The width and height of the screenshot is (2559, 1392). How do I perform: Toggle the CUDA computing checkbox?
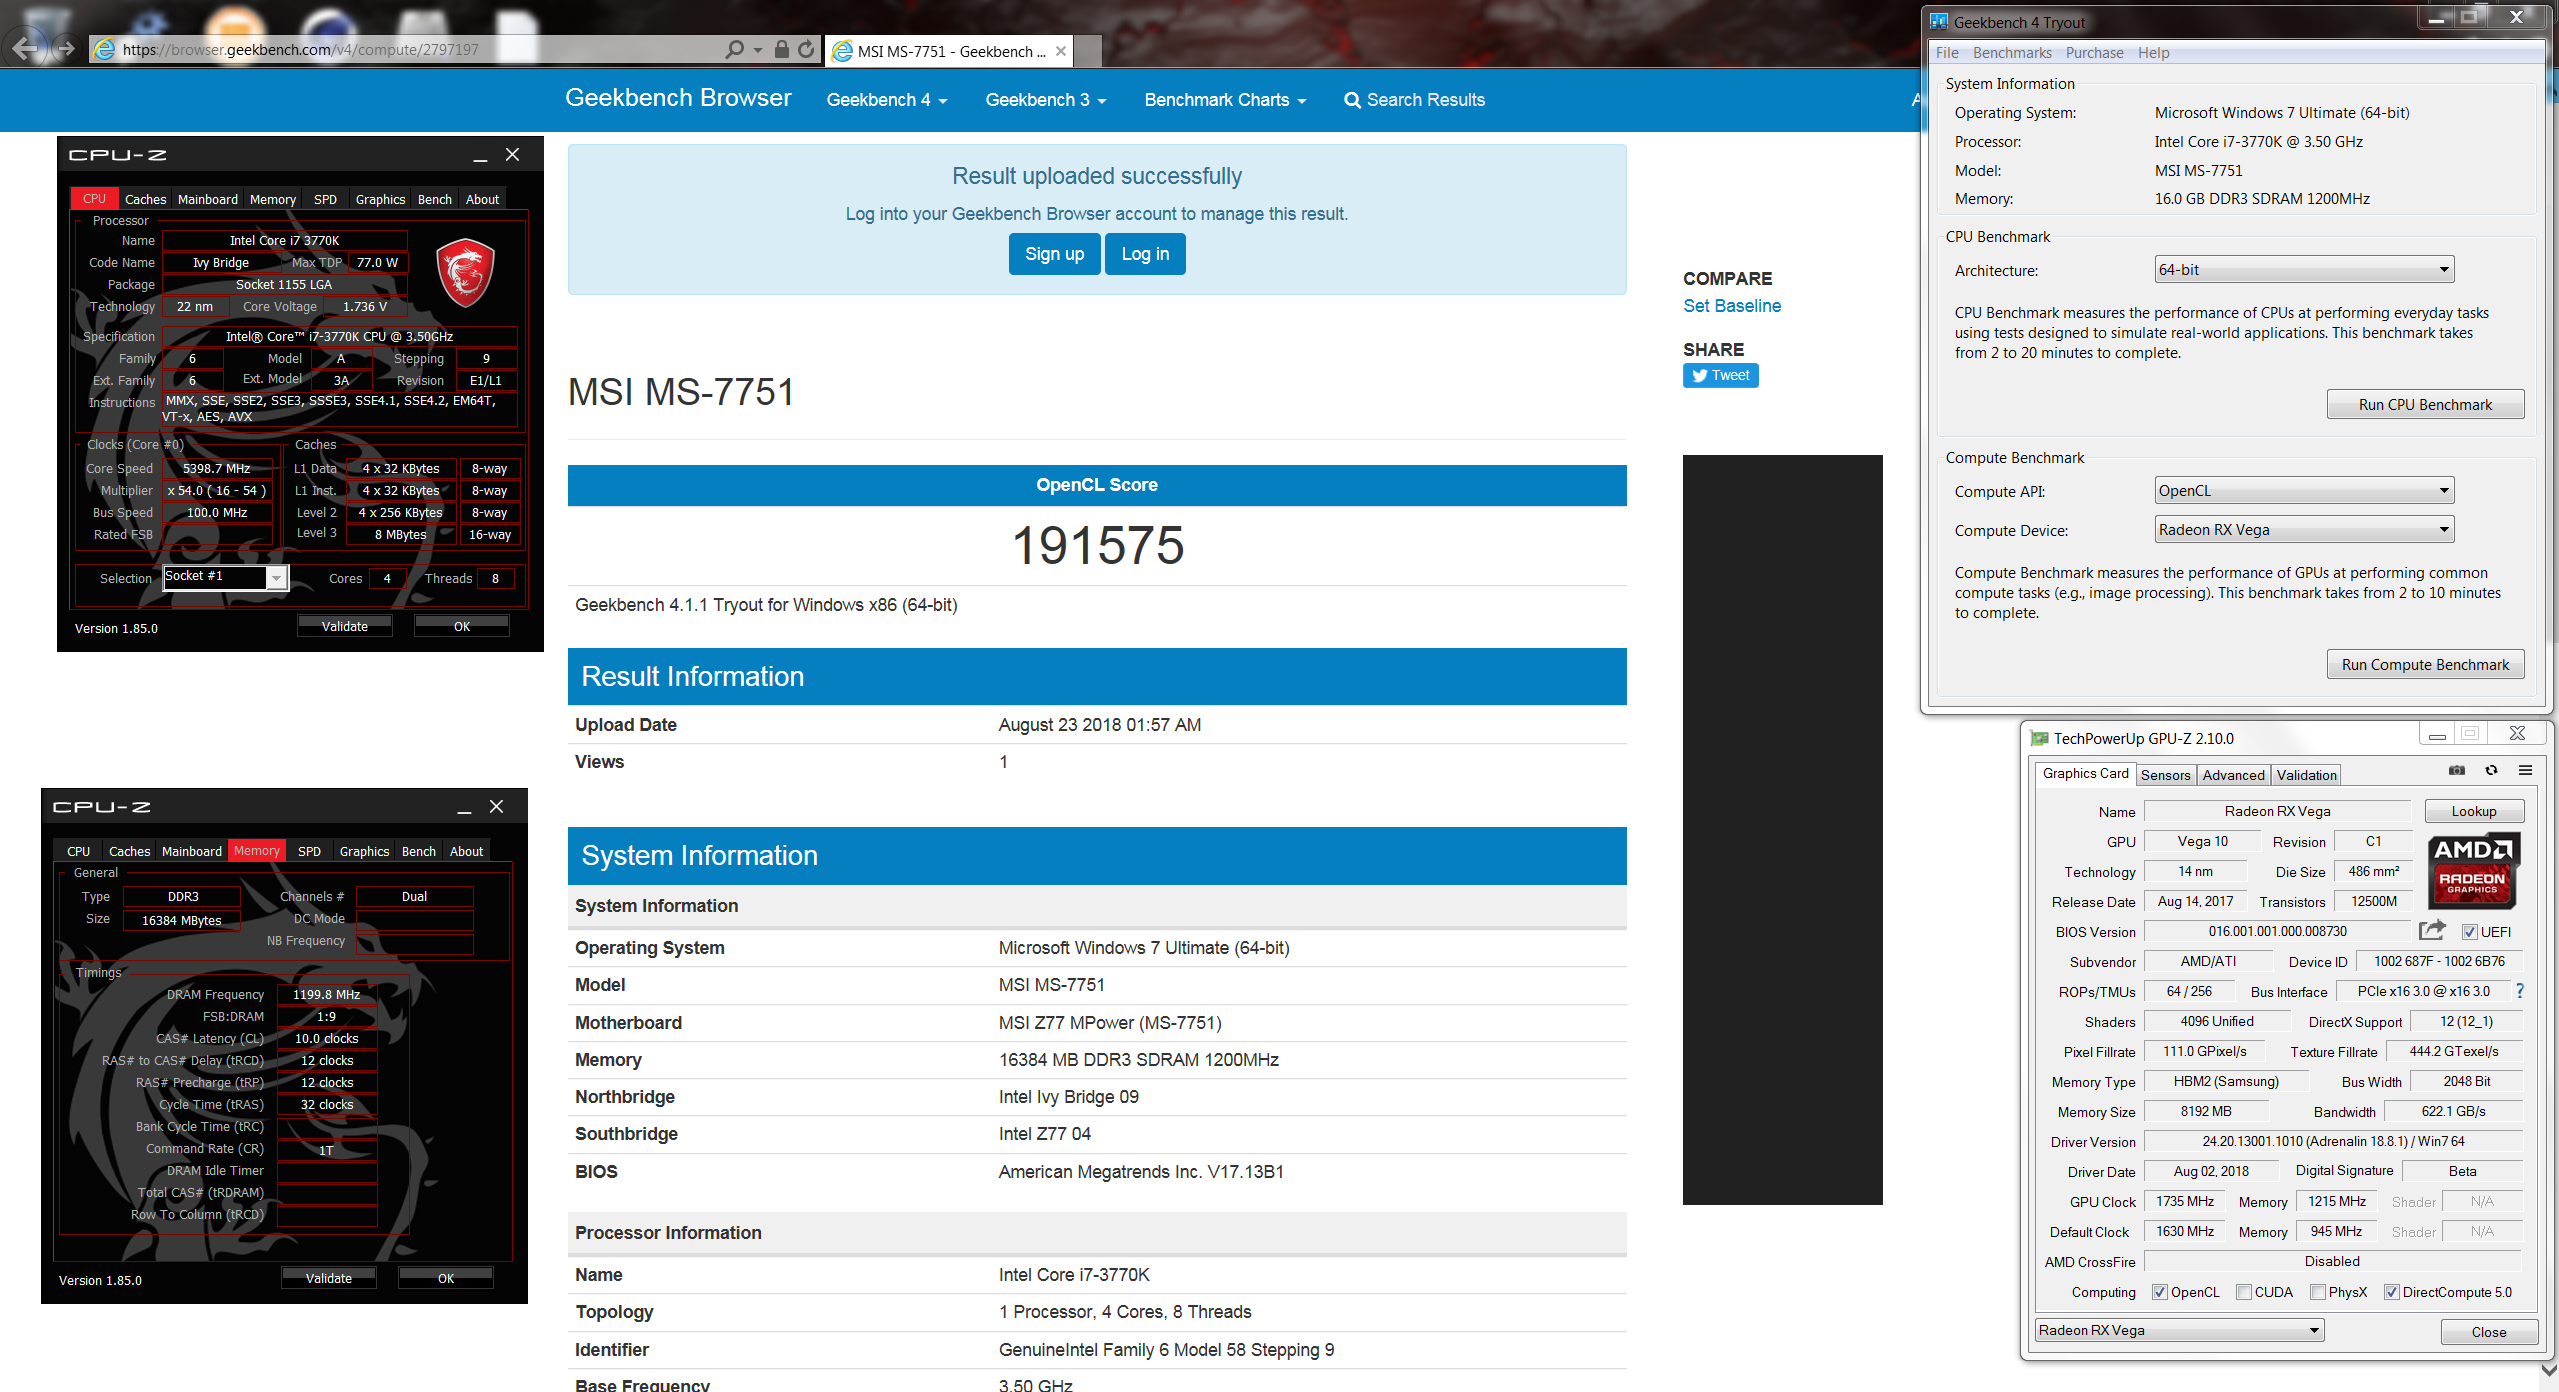click(2244, 1292)
